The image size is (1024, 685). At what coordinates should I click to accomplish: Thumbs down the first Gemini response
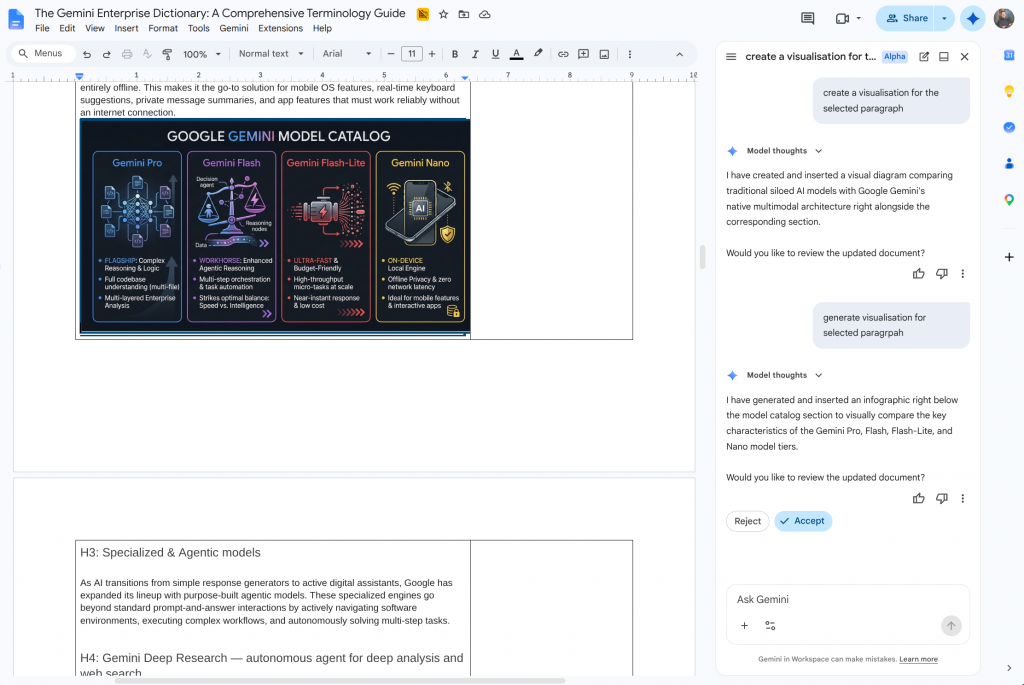pos(942,274)
